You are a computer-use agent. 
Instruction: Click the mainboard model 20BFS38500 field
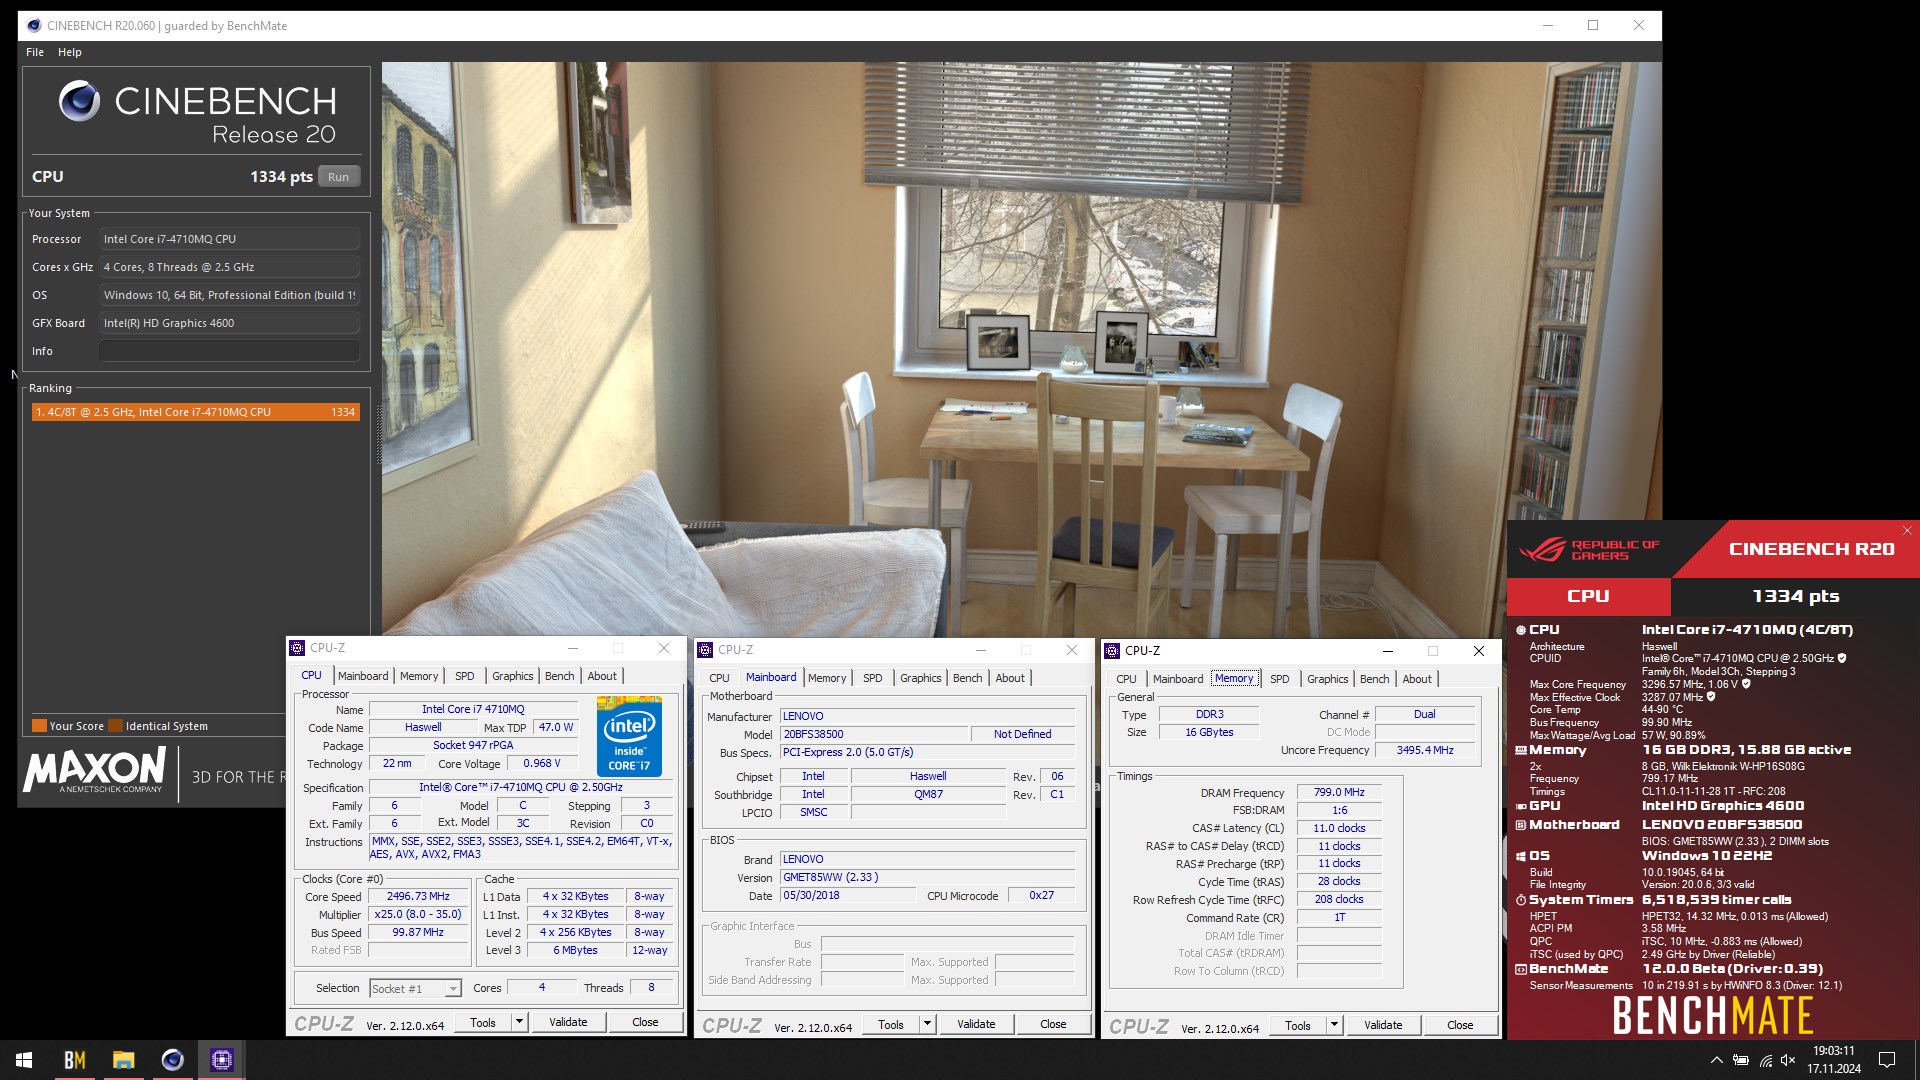pos(874,734)
